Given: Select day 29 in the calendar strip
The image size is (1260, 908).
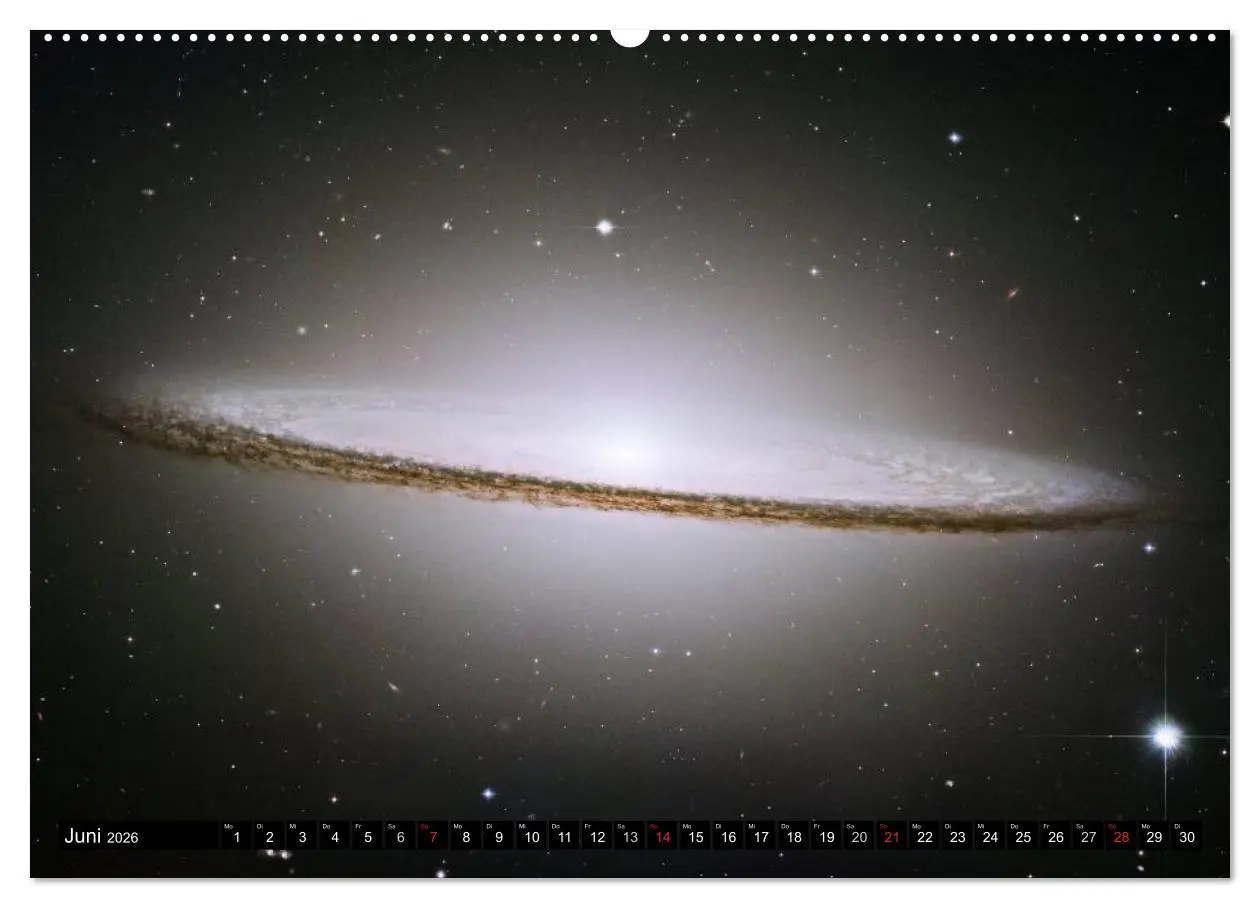Looking at the screenshot, I should [x=1154, y=837].
